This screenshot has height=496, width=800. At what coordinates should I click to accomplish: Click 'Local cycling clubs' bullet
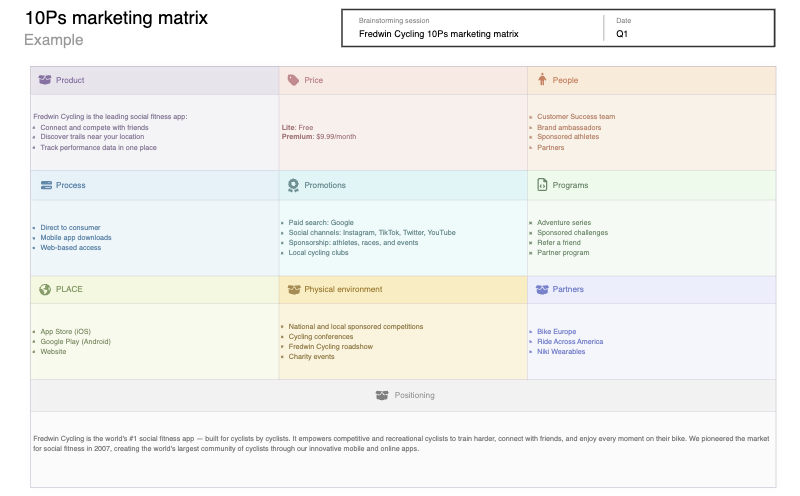(x=318, y=253)
